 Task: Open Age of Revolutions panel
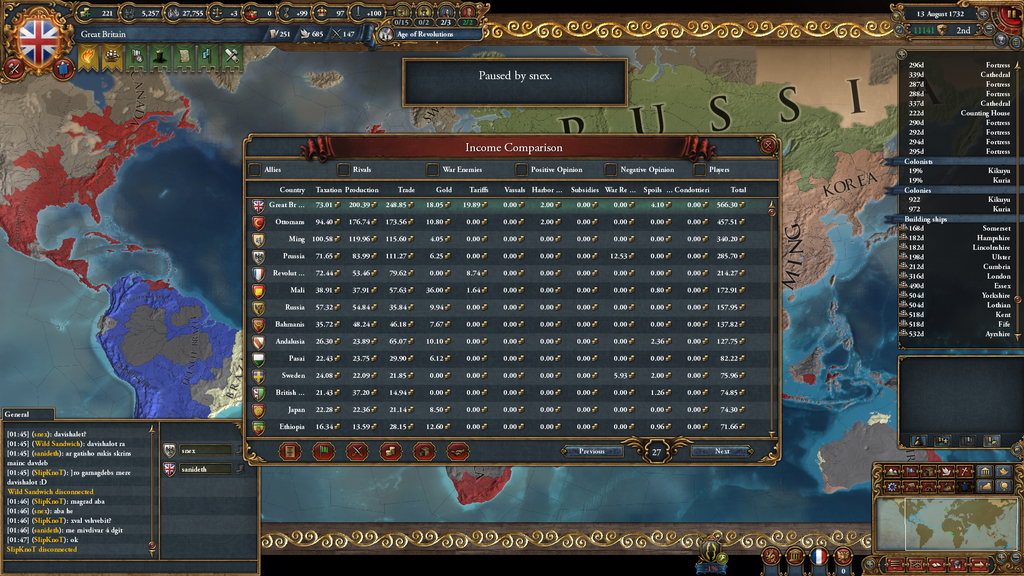[x=424, y=34]
